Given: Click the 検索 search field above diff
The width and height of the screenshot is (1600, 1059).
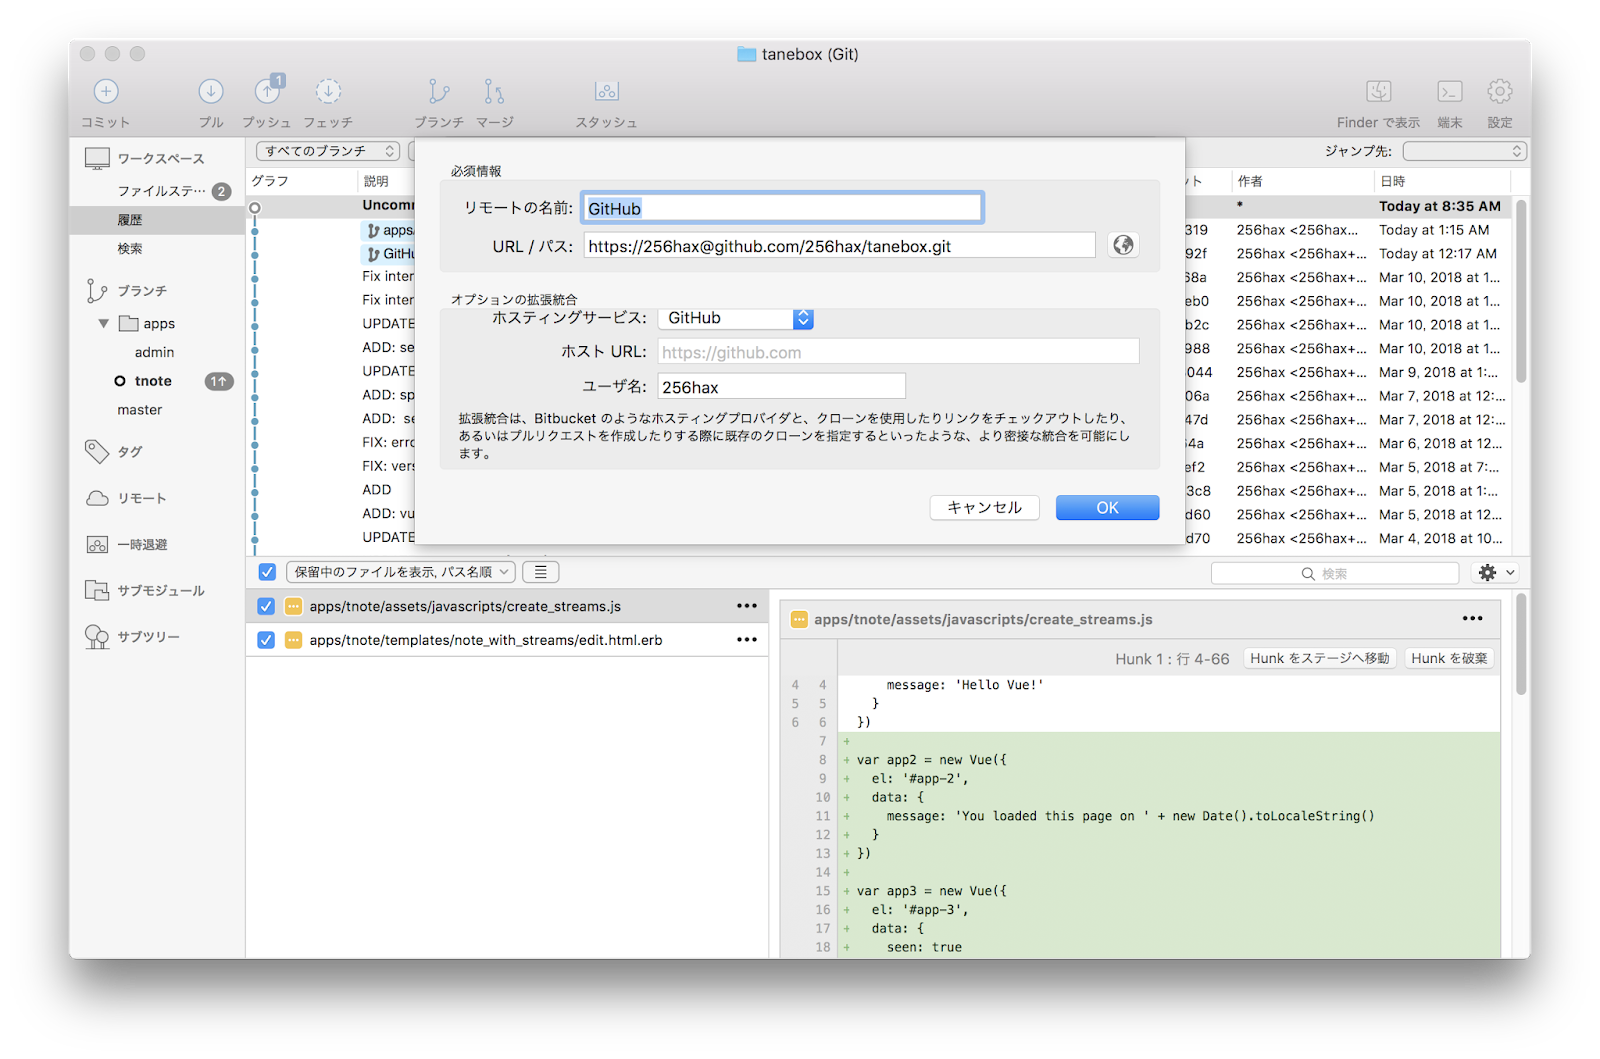Looking at the screenshot, I should tap(1335, 573).
